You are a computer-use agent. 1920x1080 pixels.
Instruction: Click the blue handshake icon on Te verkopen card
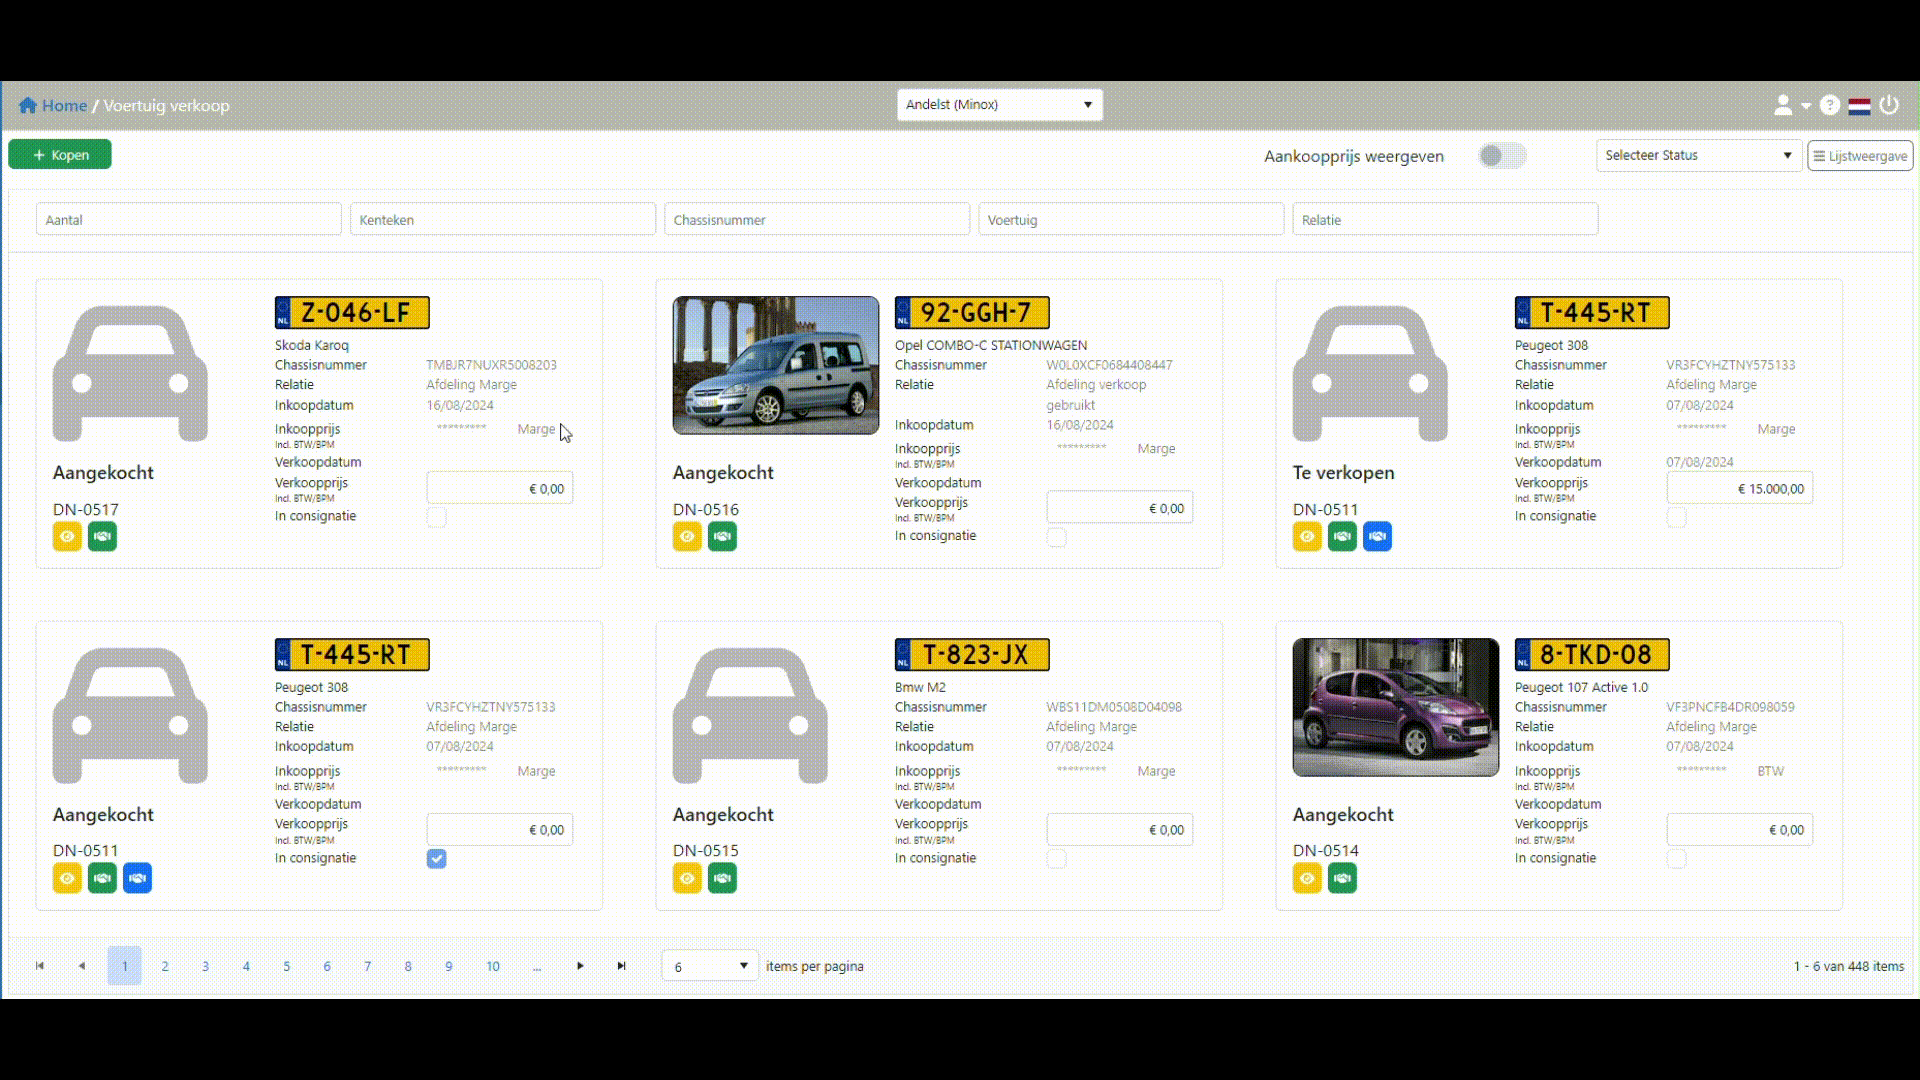(1377, 537)
